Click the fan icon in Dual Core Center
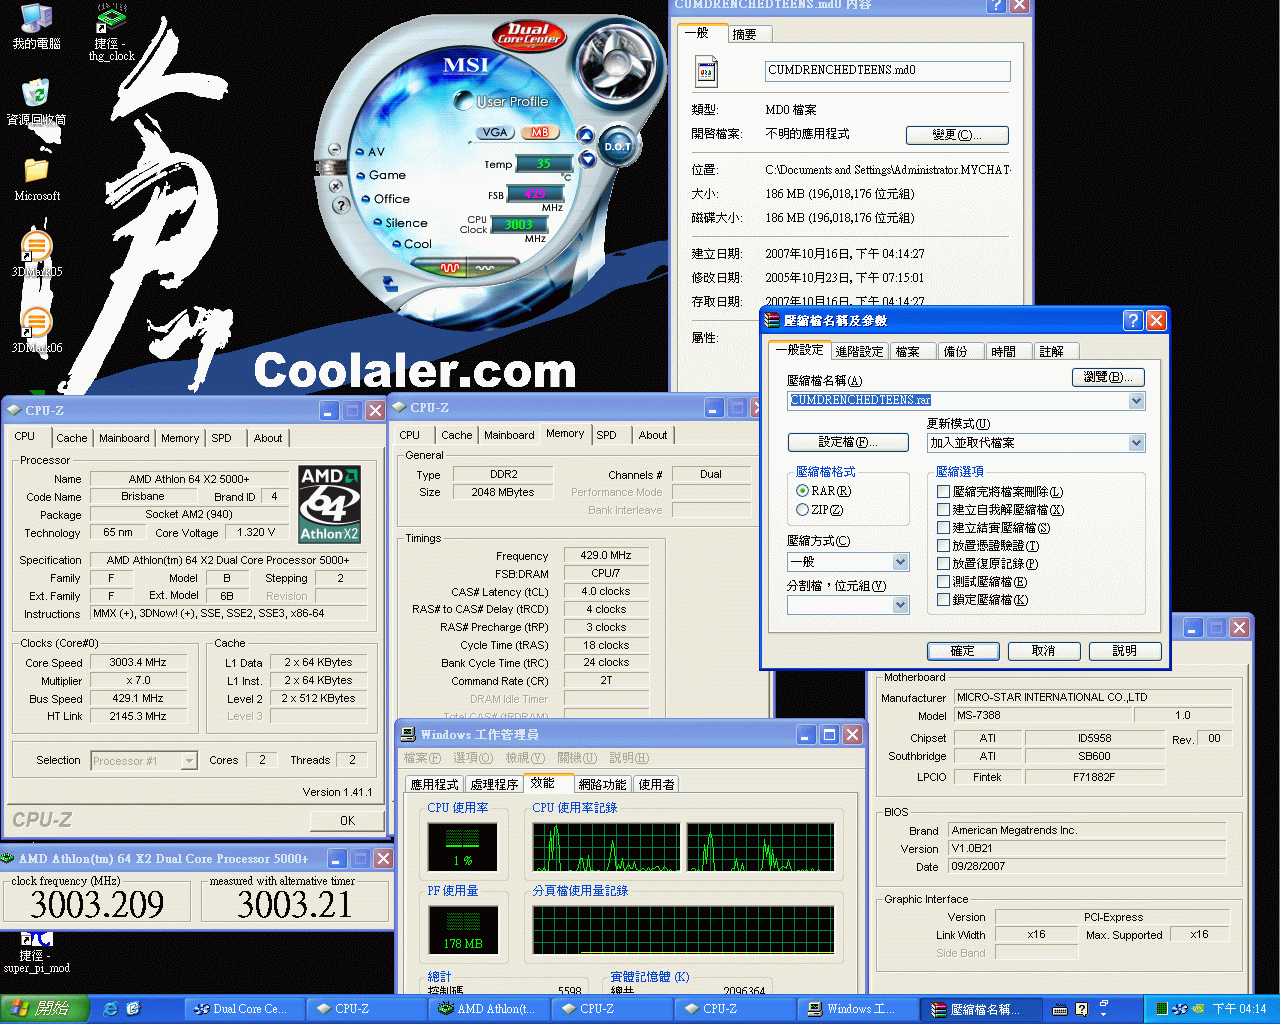The width and height of the screenshot is (1280, 1024). [x=617, y=63]
